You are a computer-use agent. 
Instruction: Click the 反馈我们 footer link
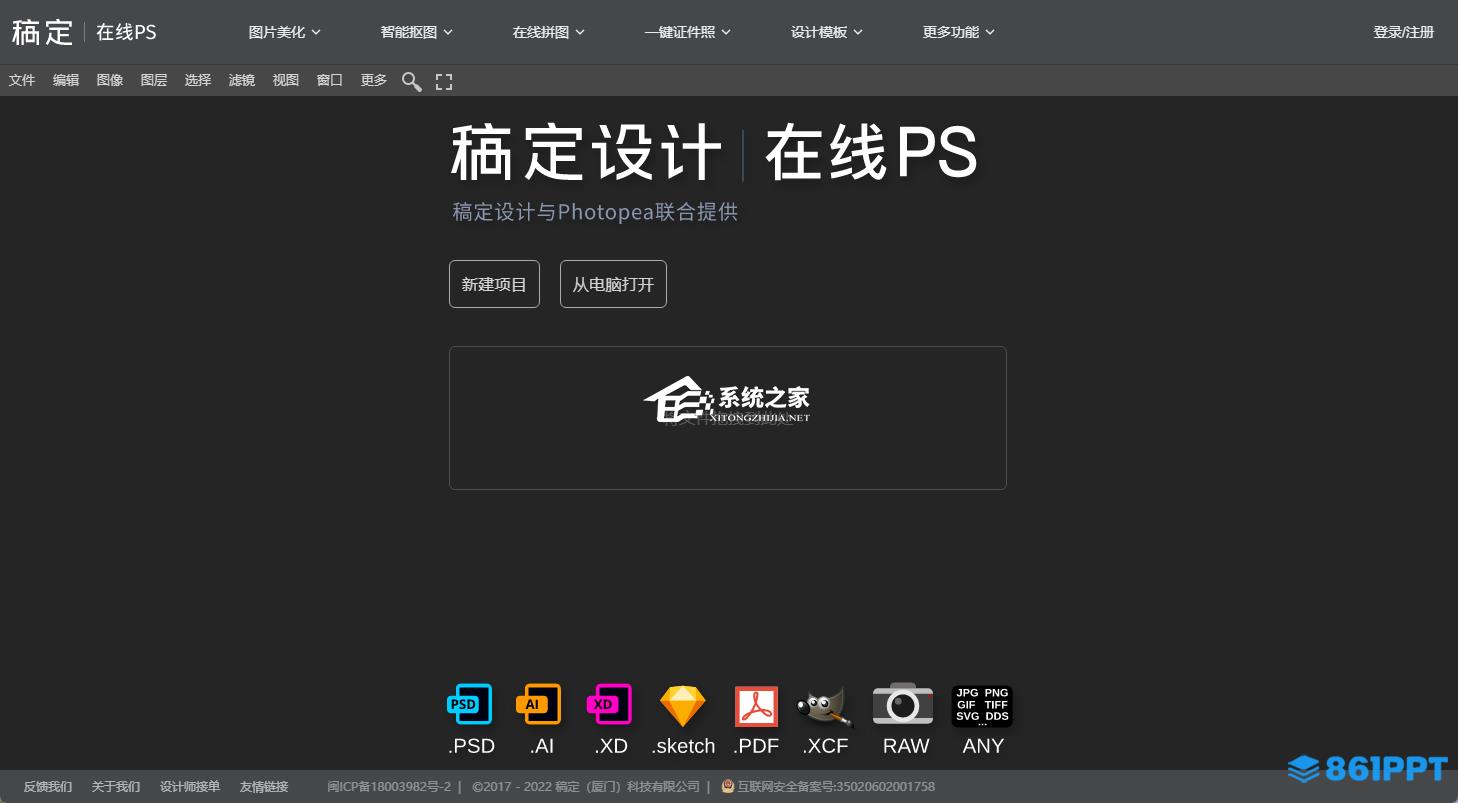[48, 787]
